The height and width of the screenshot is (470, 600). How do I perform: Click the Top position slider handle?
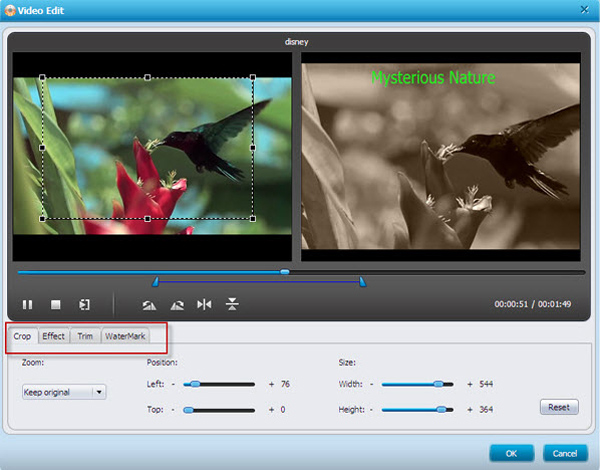(188, 410)
